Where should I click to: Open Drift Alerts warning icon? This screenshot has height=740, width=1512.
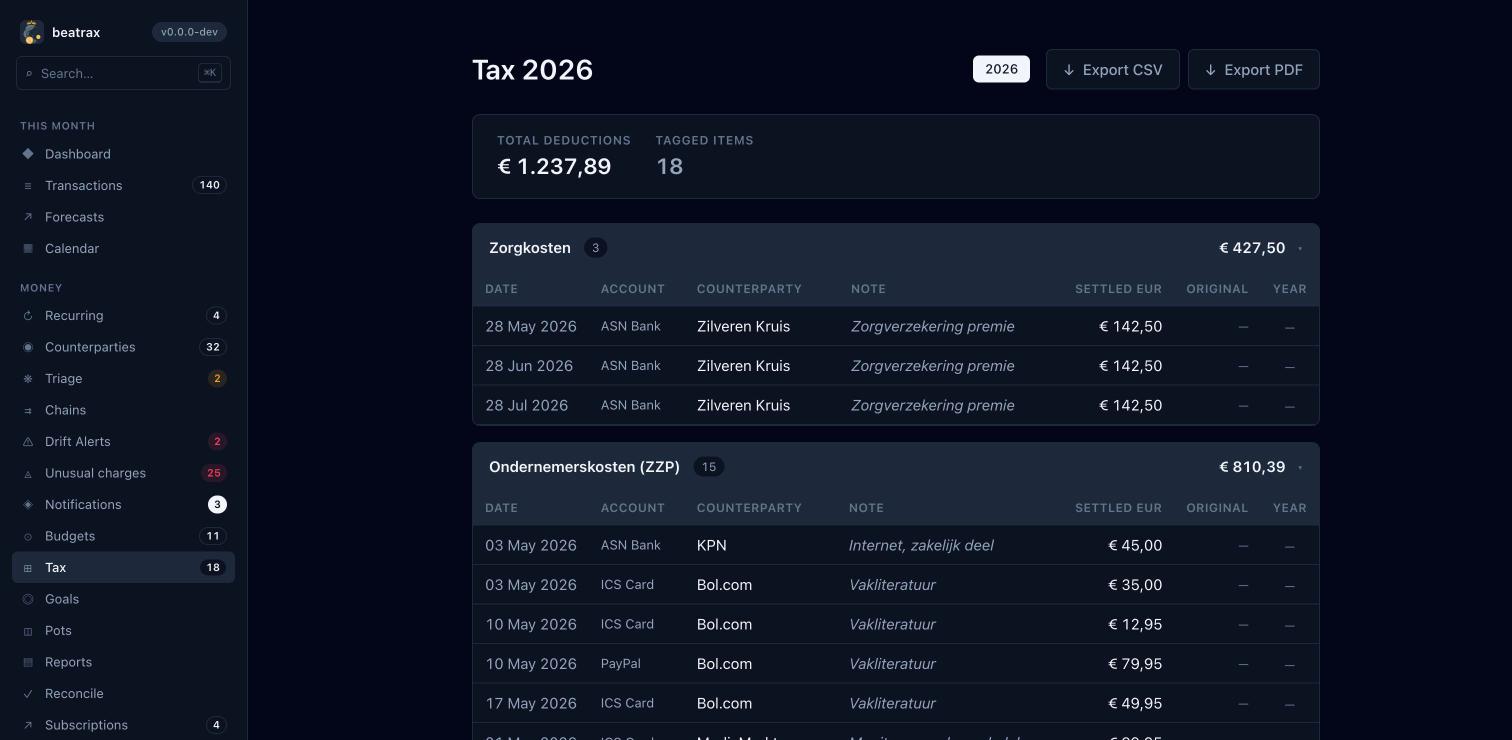[28, 442]
